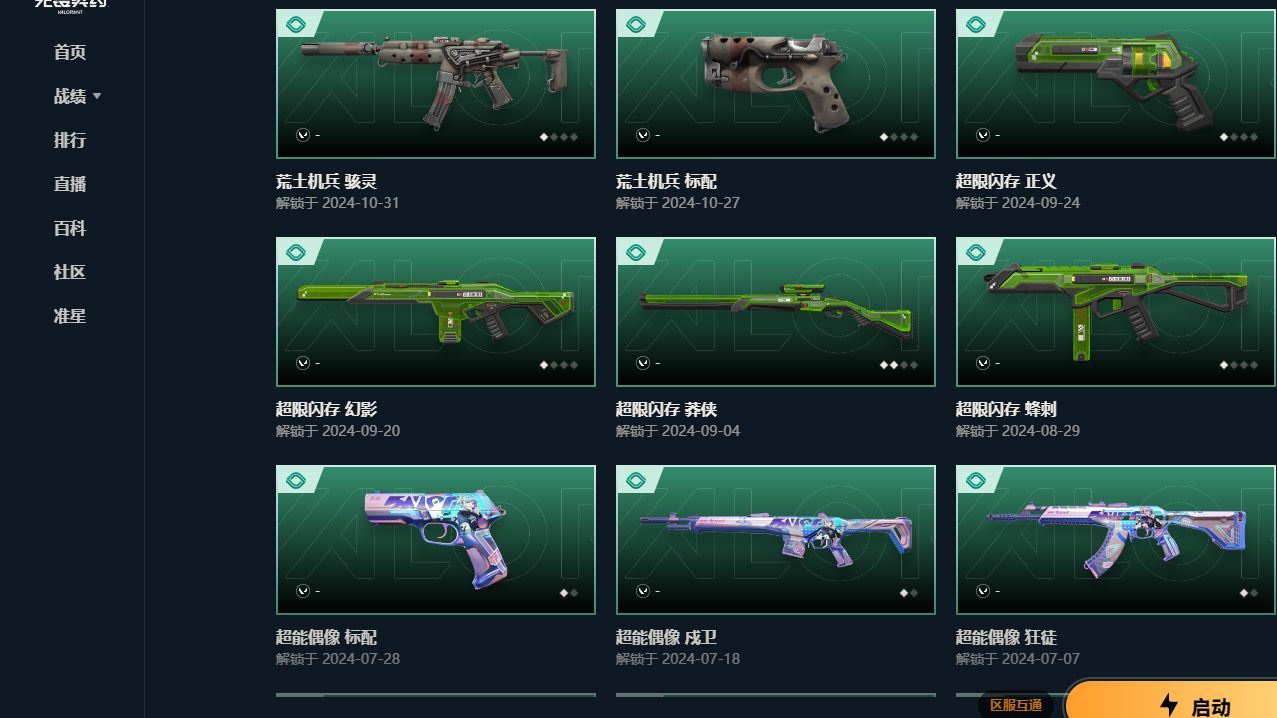Click the edition badge on 超能偶像 狂徒 card
This screenshot has height=718, width=1277.
(x=976, y=480)
